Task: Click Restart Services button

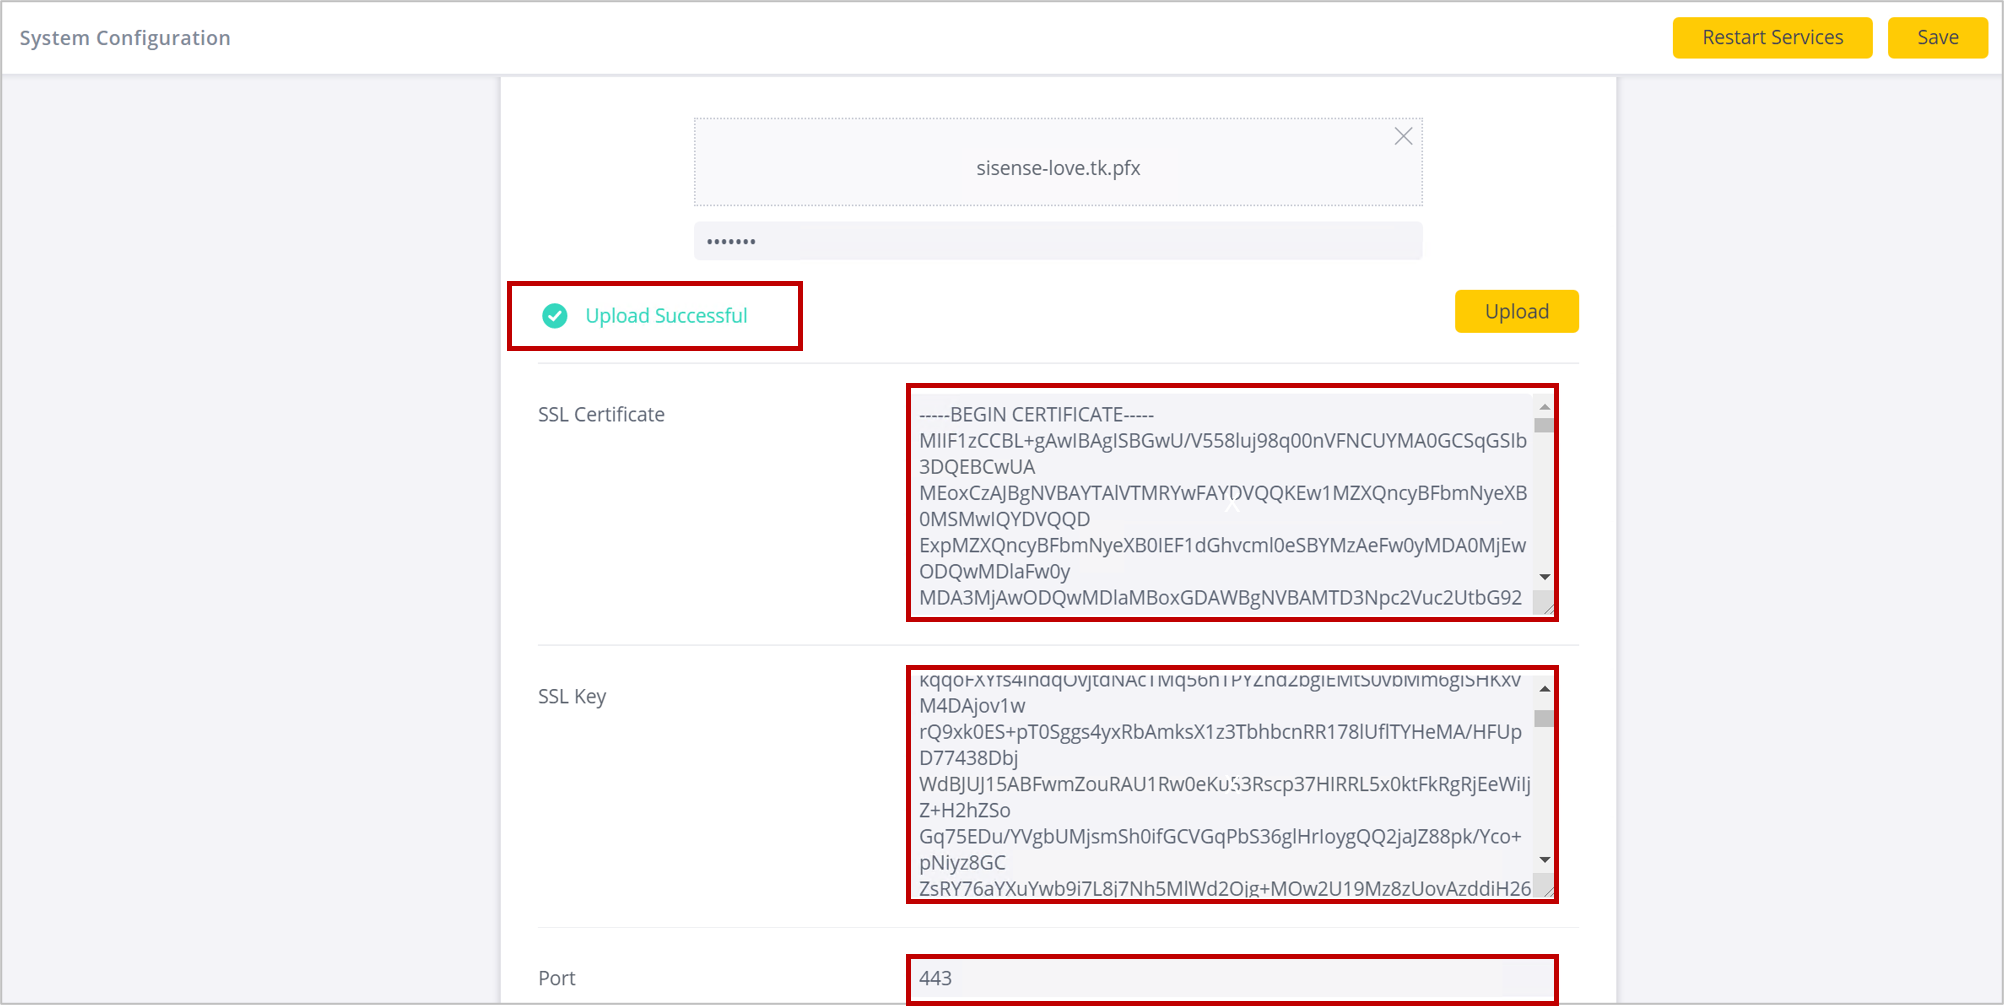Action: click(x=1772, y=37)
